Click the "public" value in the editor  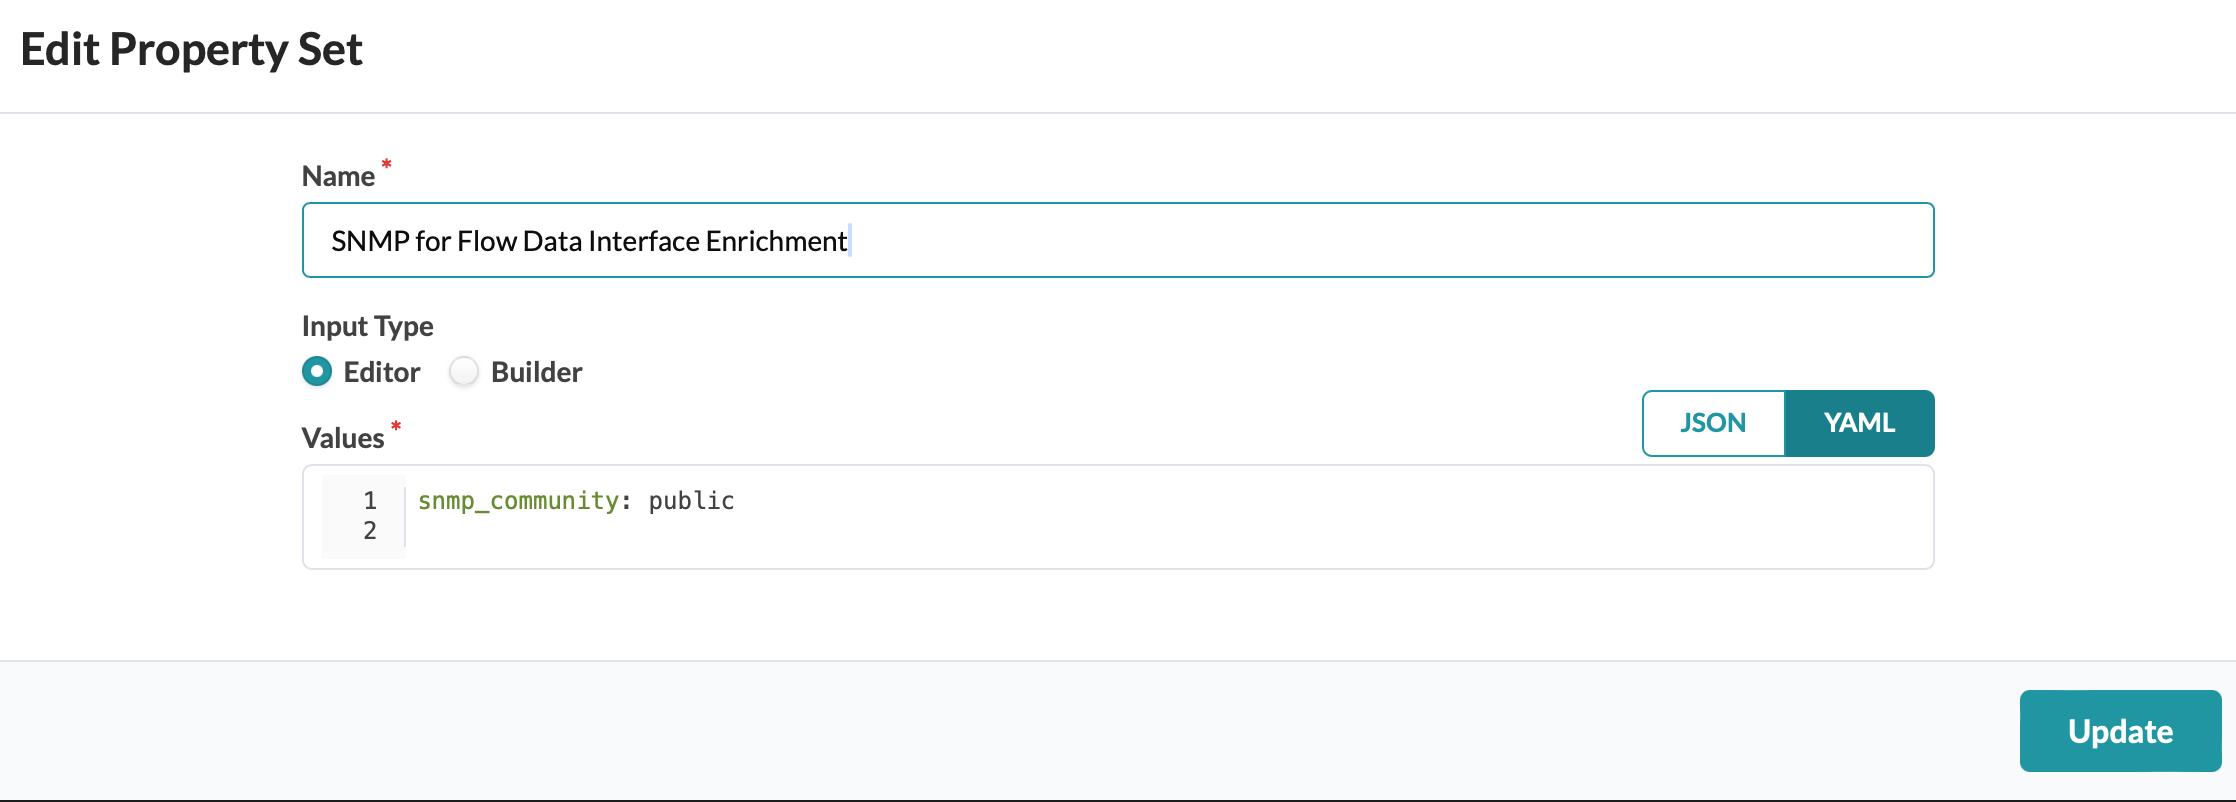pos(691,500)
